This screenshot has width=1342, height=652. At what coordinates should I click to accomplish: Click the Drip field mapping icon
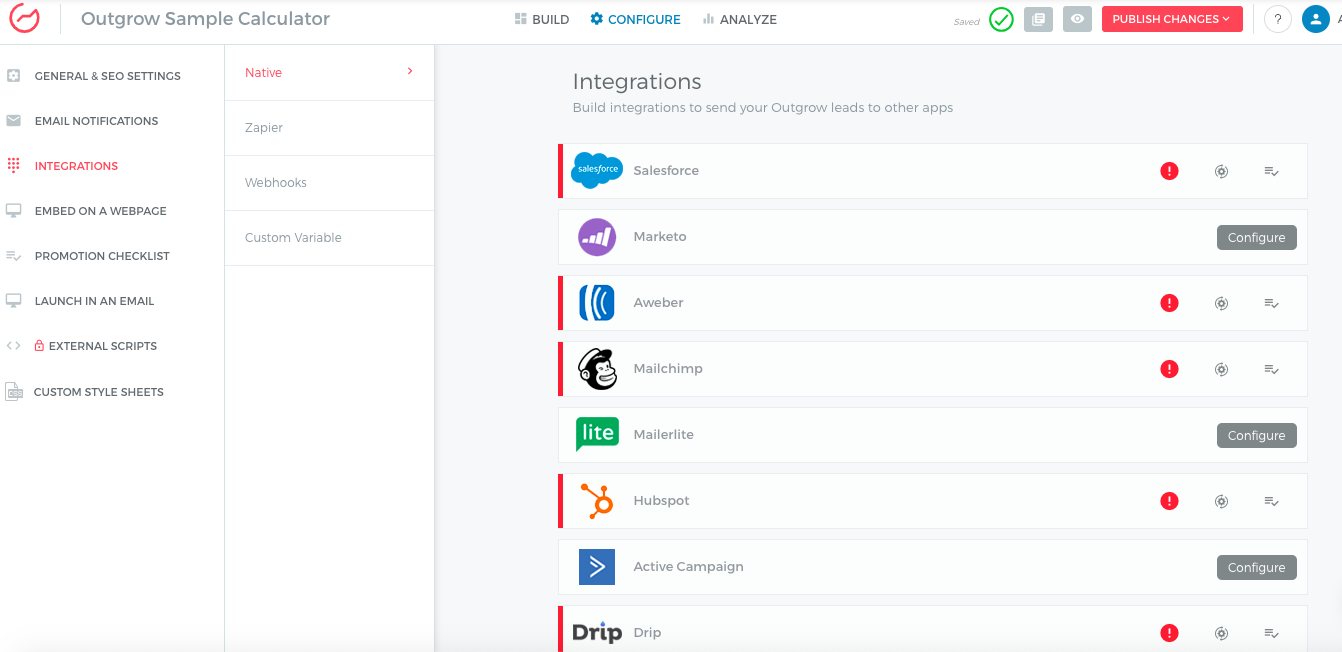pos(1272,633)
